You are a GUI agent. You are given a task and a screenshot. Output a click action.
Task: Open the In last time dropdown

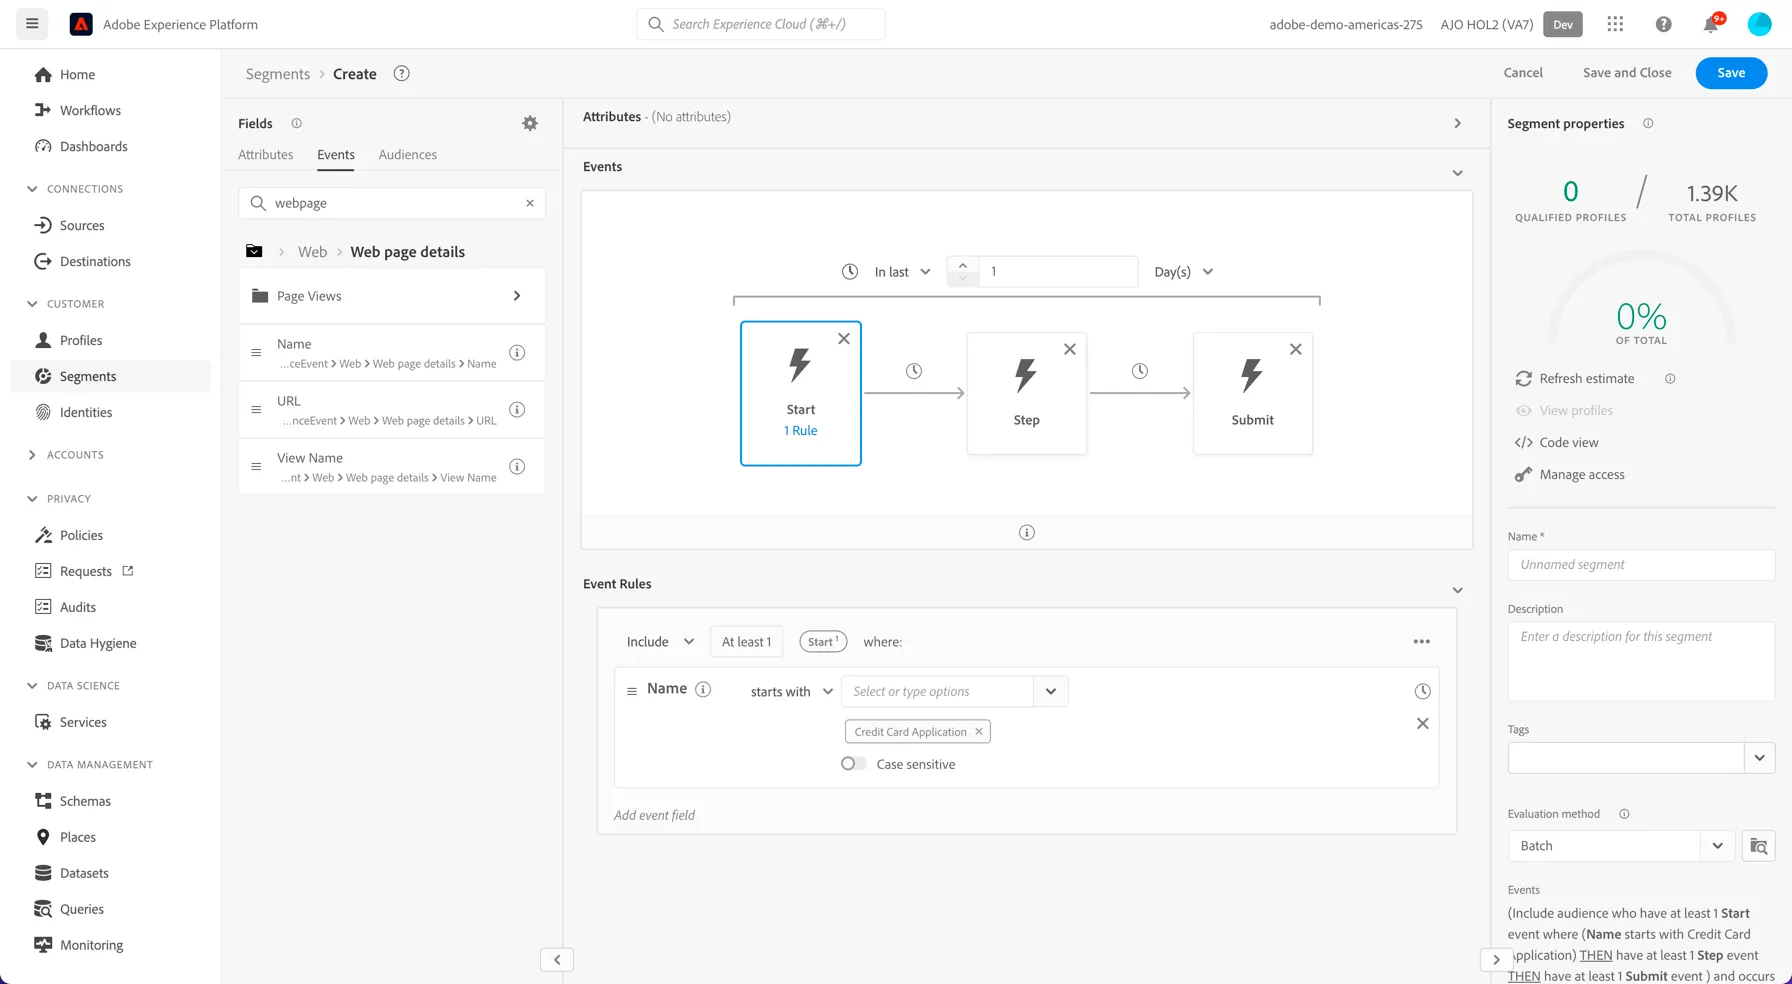click(x=903, y=272)
